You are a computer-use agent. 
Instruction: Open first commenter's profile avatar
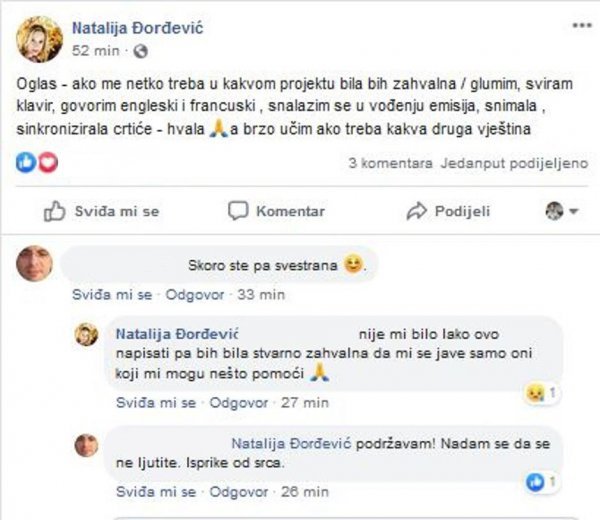click(34, 264)
